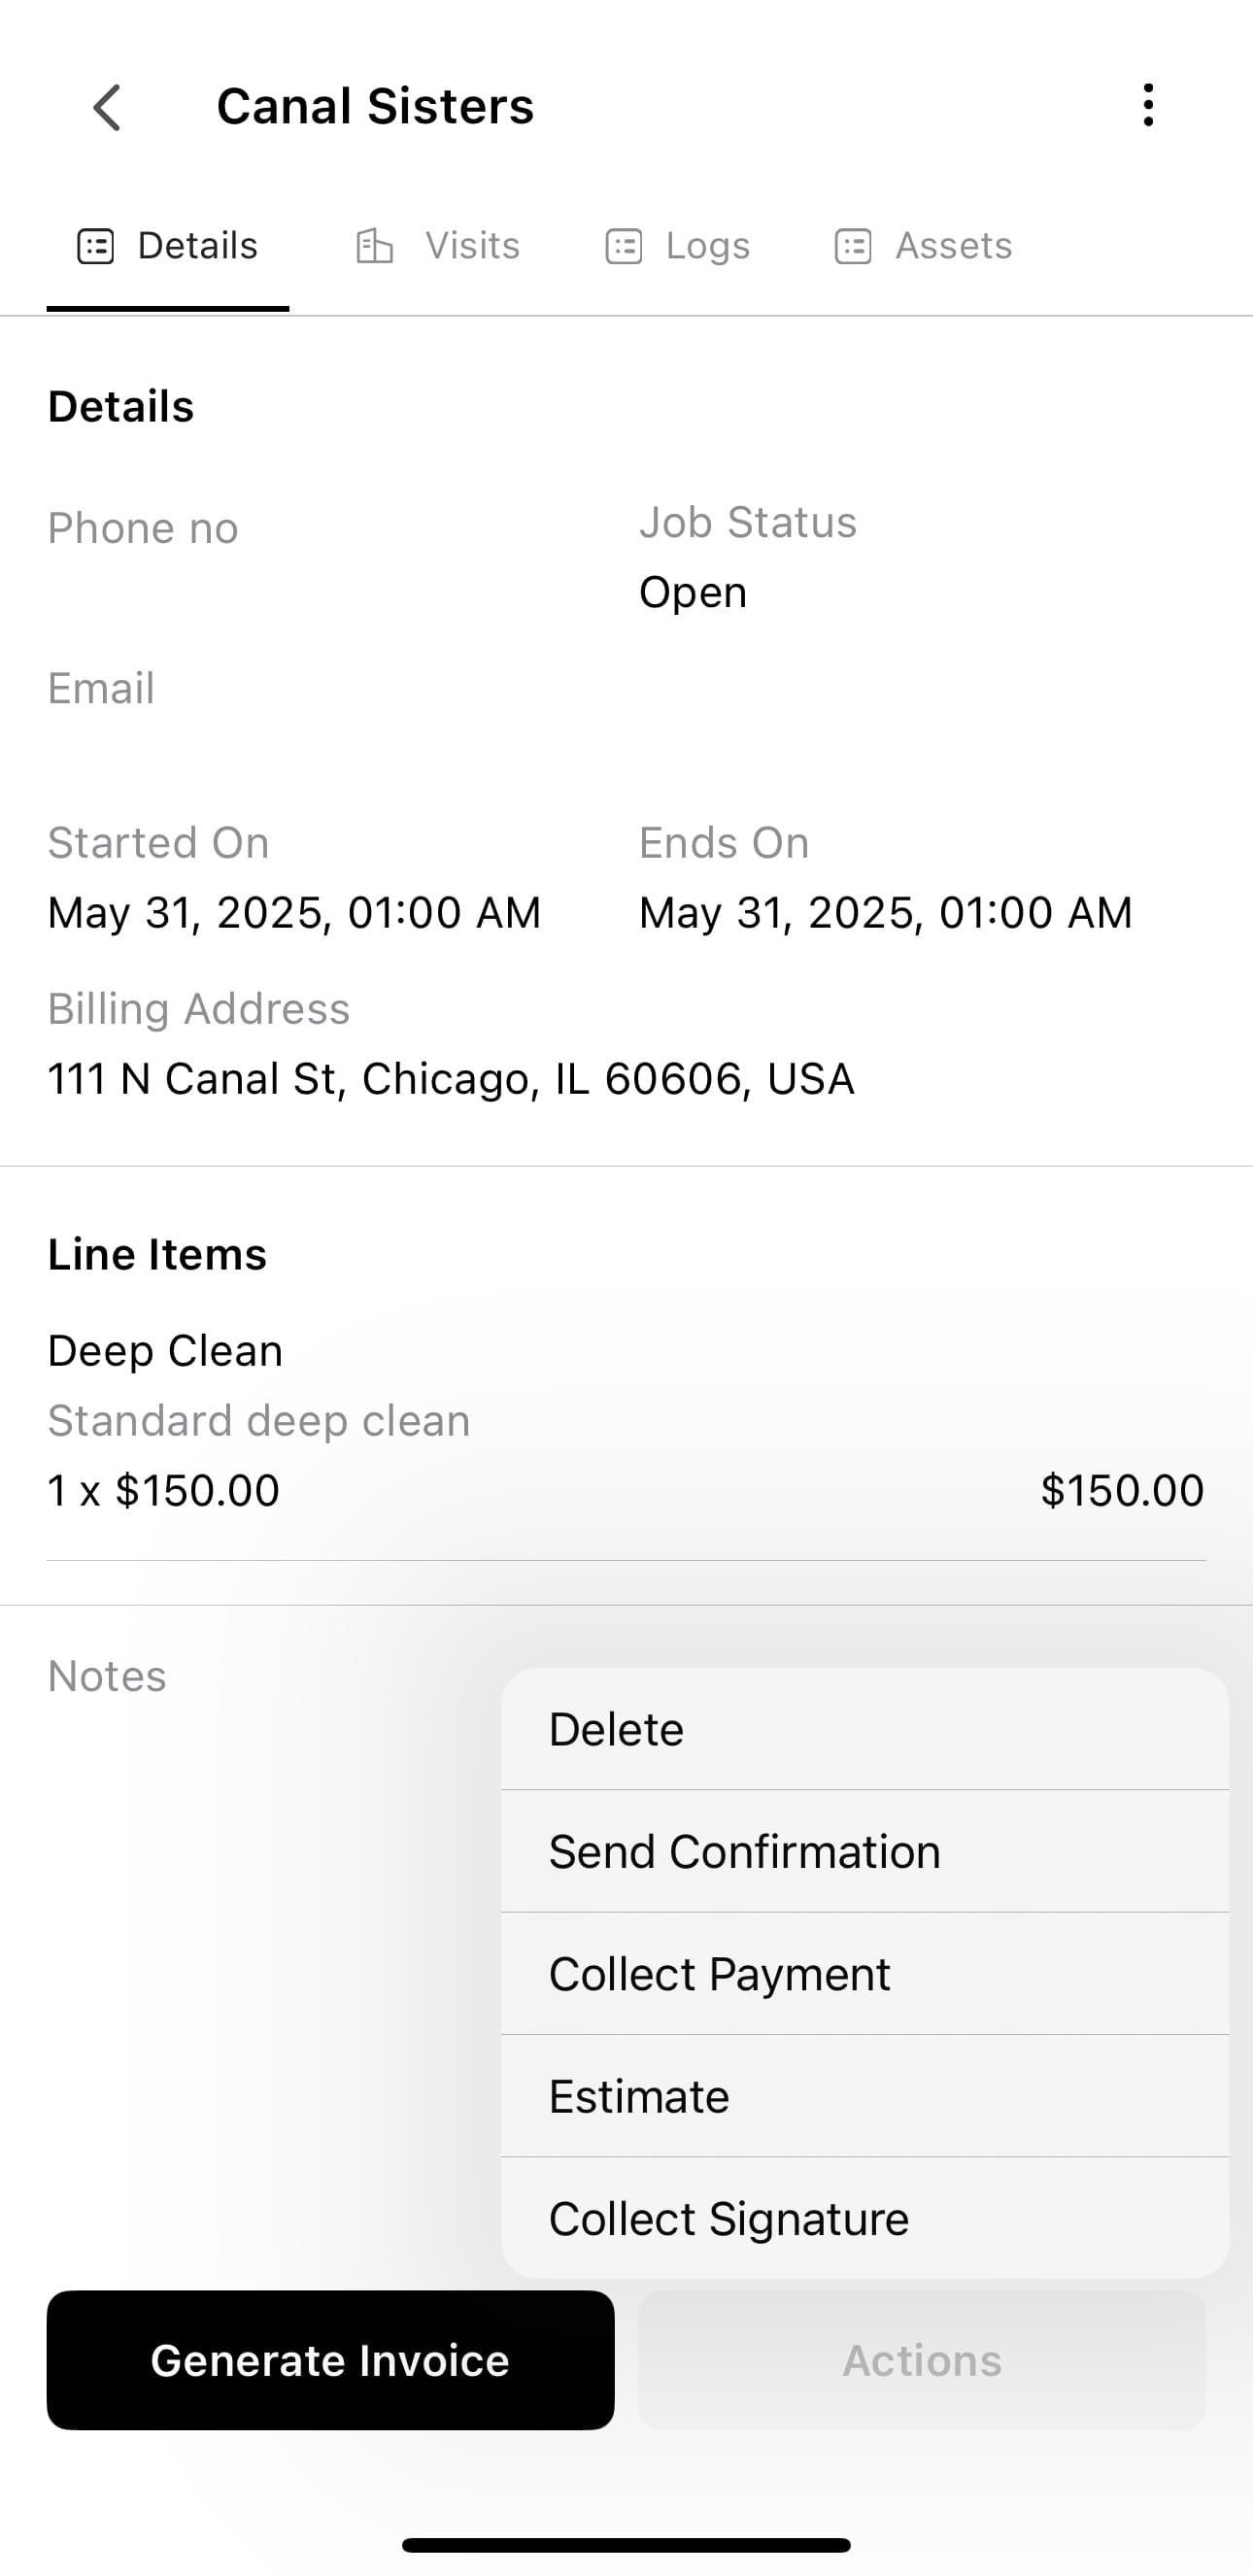
Task: Tap the Open job status value
Action: 693,592
